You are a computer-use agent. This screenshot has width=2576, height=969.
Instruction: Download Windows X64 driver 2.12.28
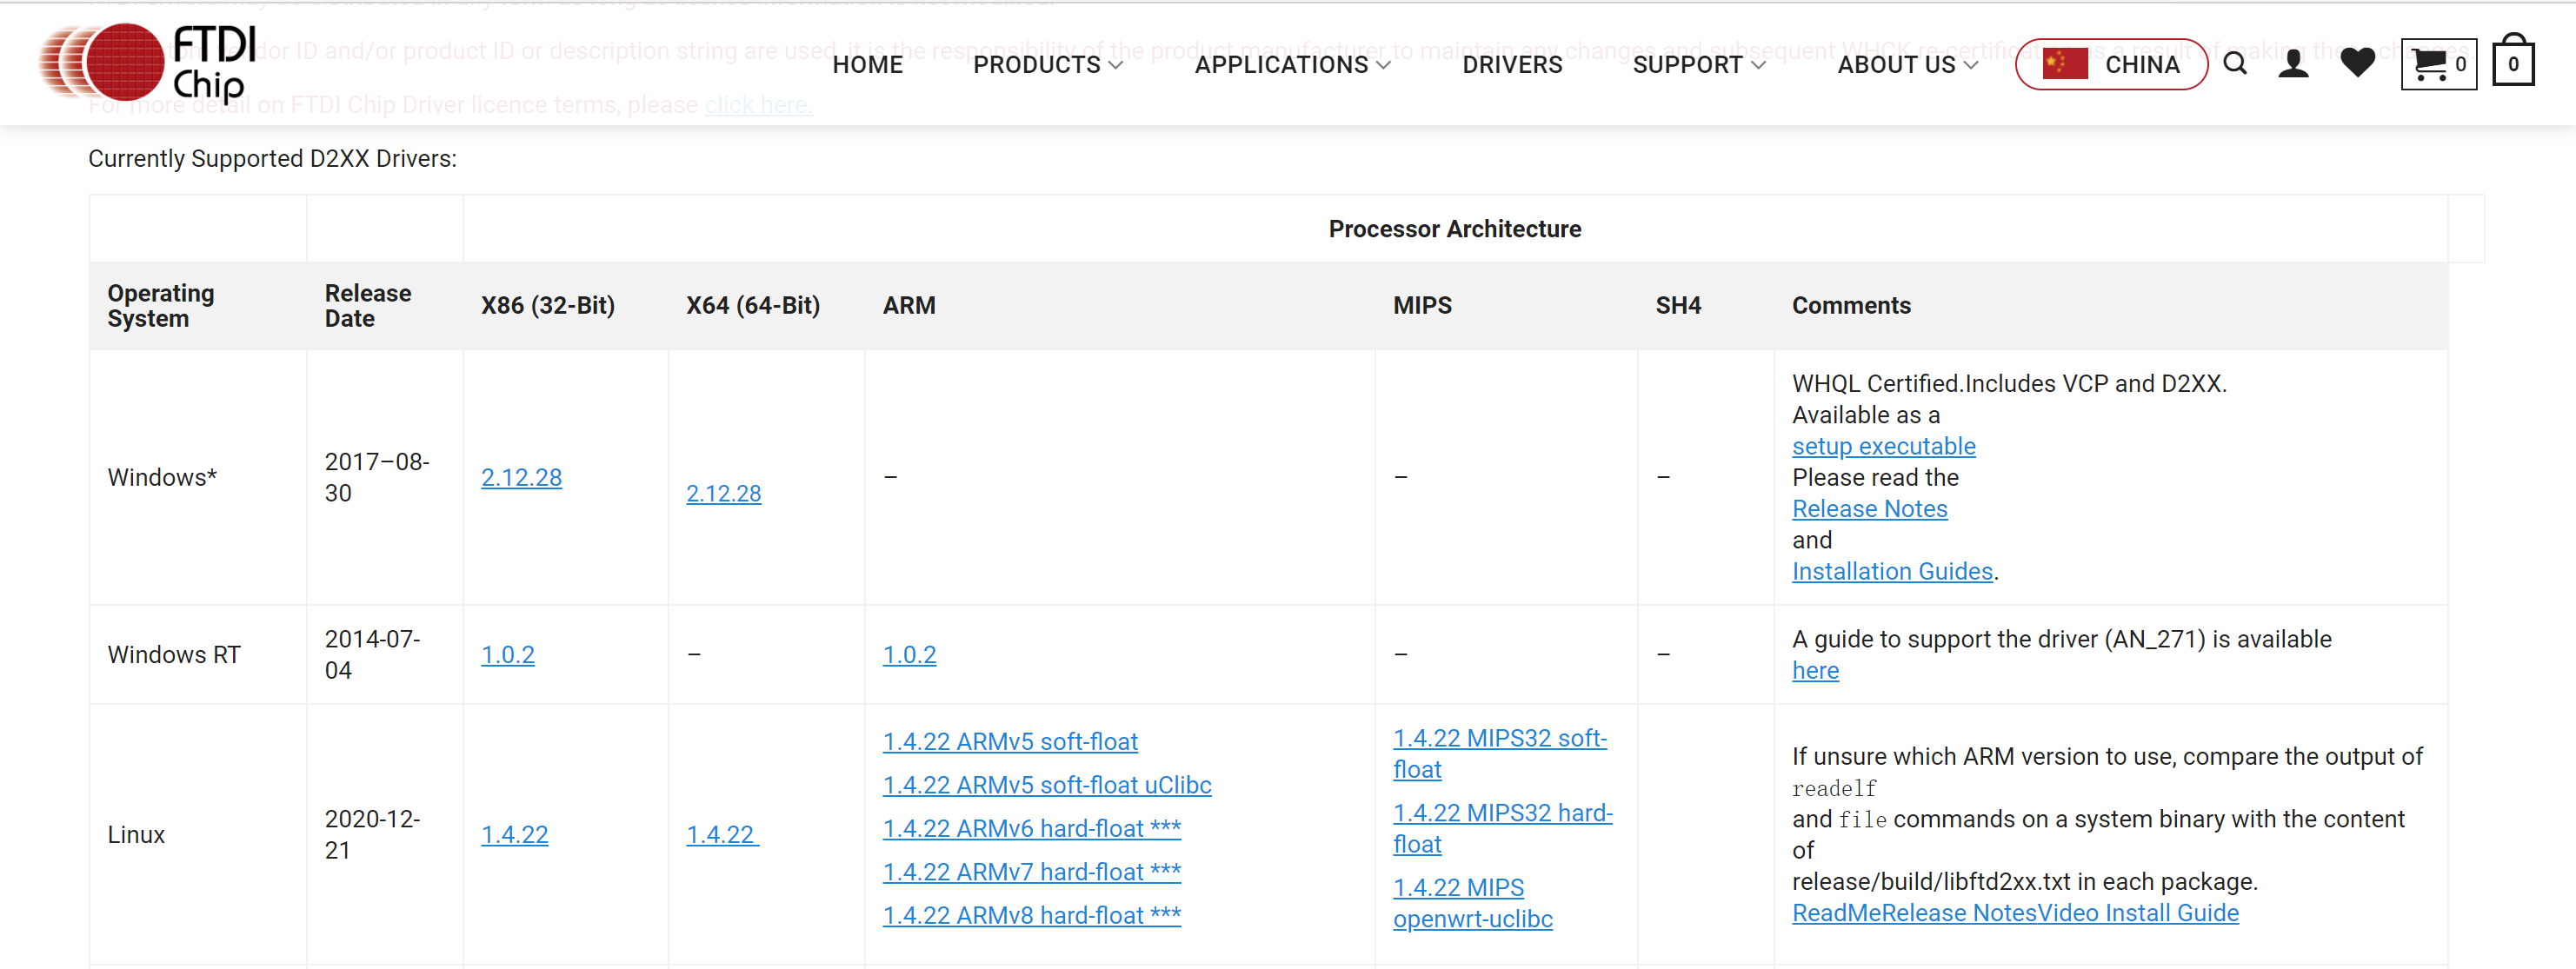click(x=723, y=493)
